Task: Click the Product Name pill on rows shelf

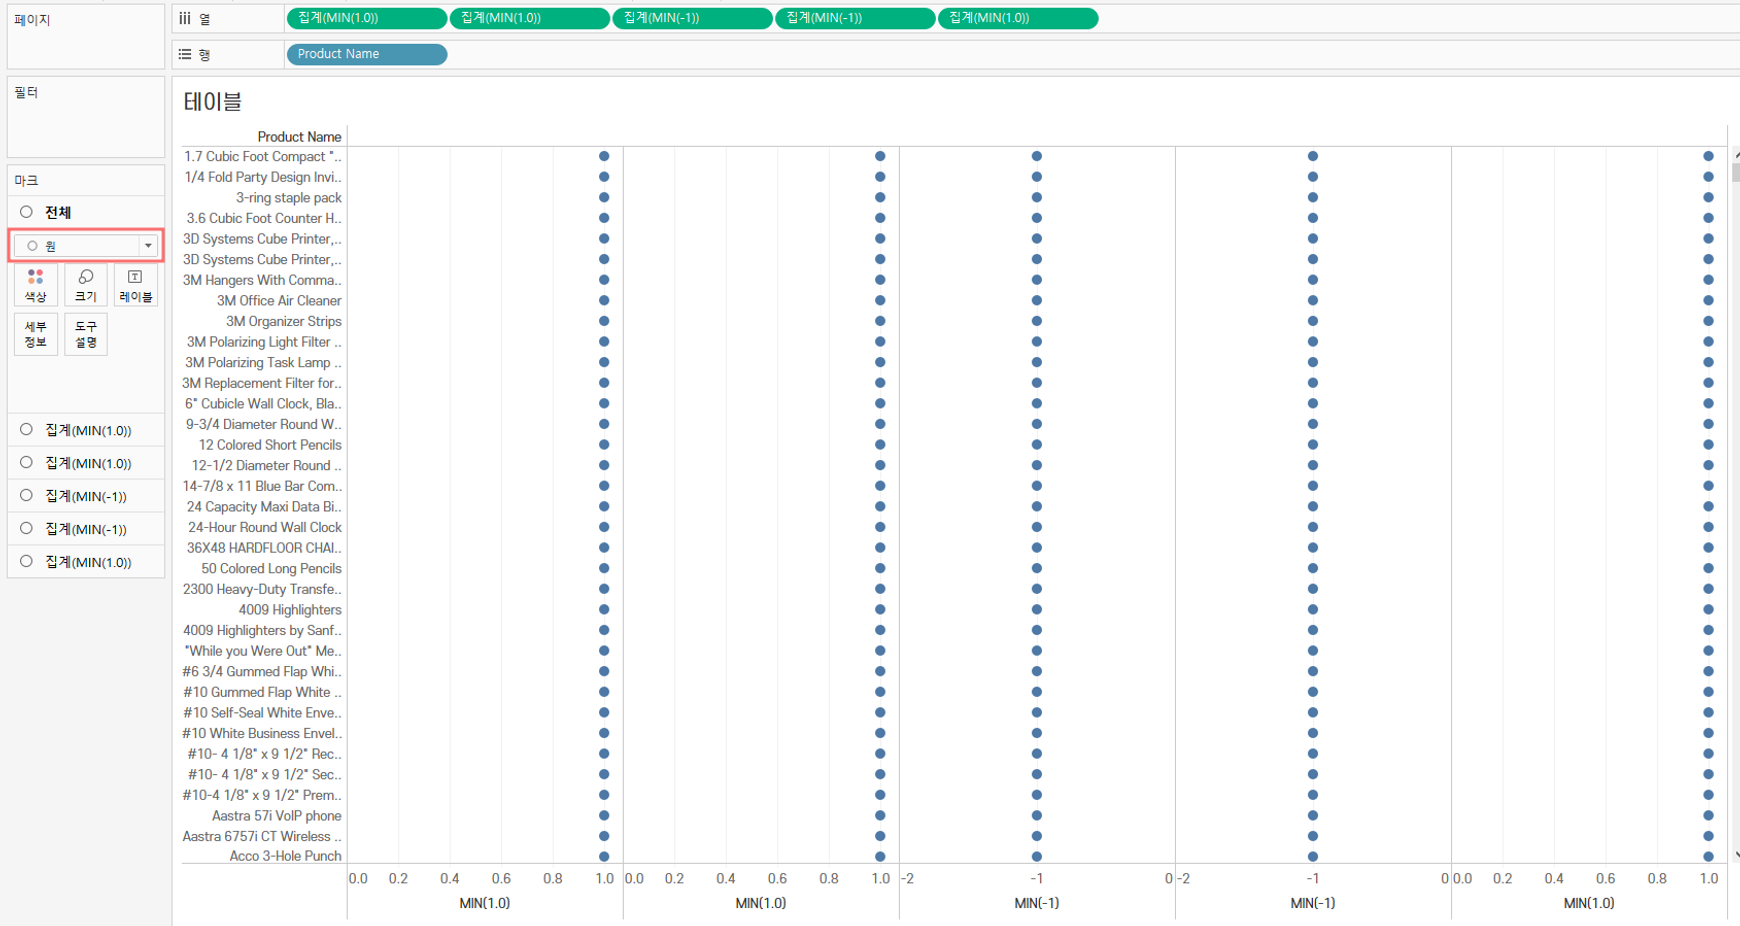Action: tap(366, 54)
